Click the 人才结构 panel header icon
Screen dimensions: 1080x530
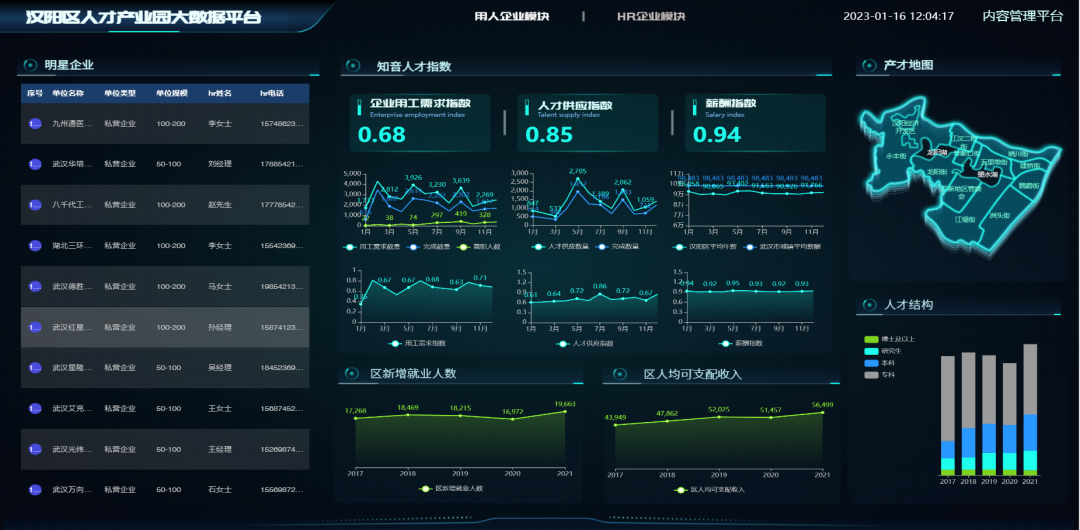[868, 304]
